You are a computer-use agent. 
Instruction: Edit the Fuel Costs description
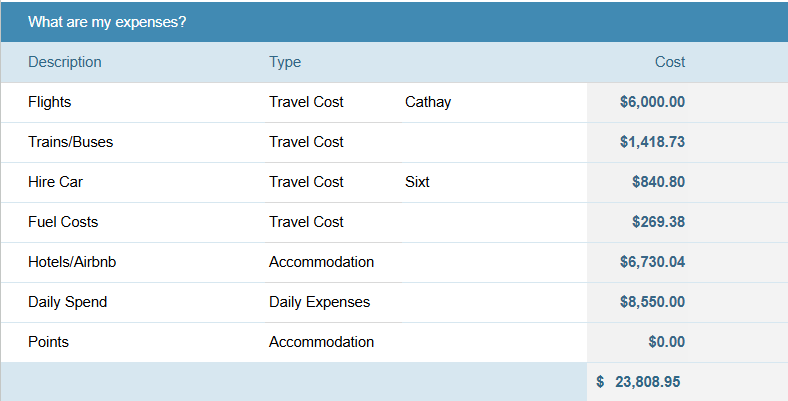133,222
